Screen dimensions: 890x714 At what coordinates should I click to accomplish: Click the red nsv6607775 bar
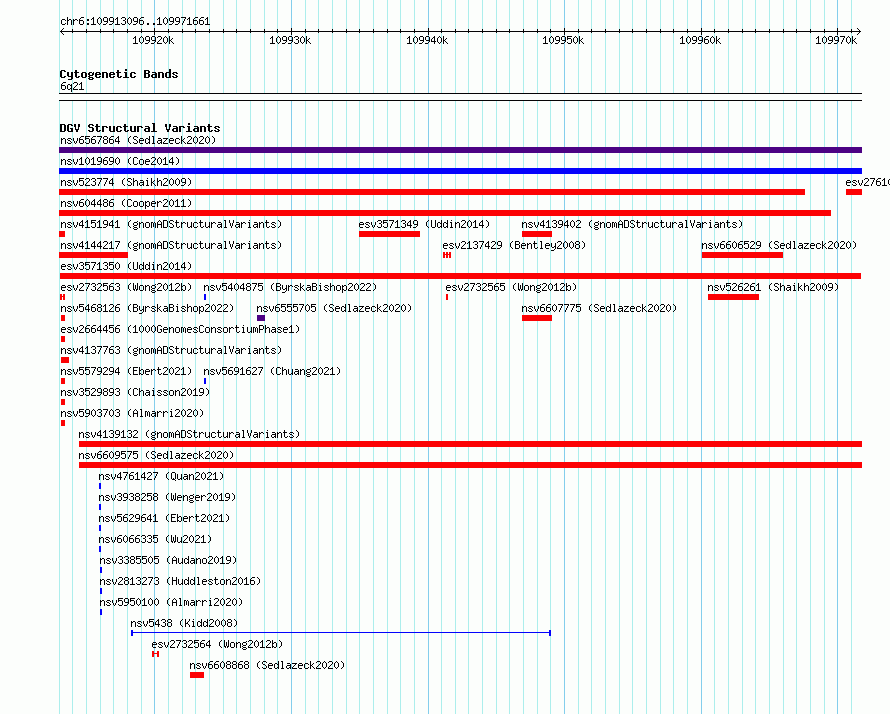click(x=537, y=318)
